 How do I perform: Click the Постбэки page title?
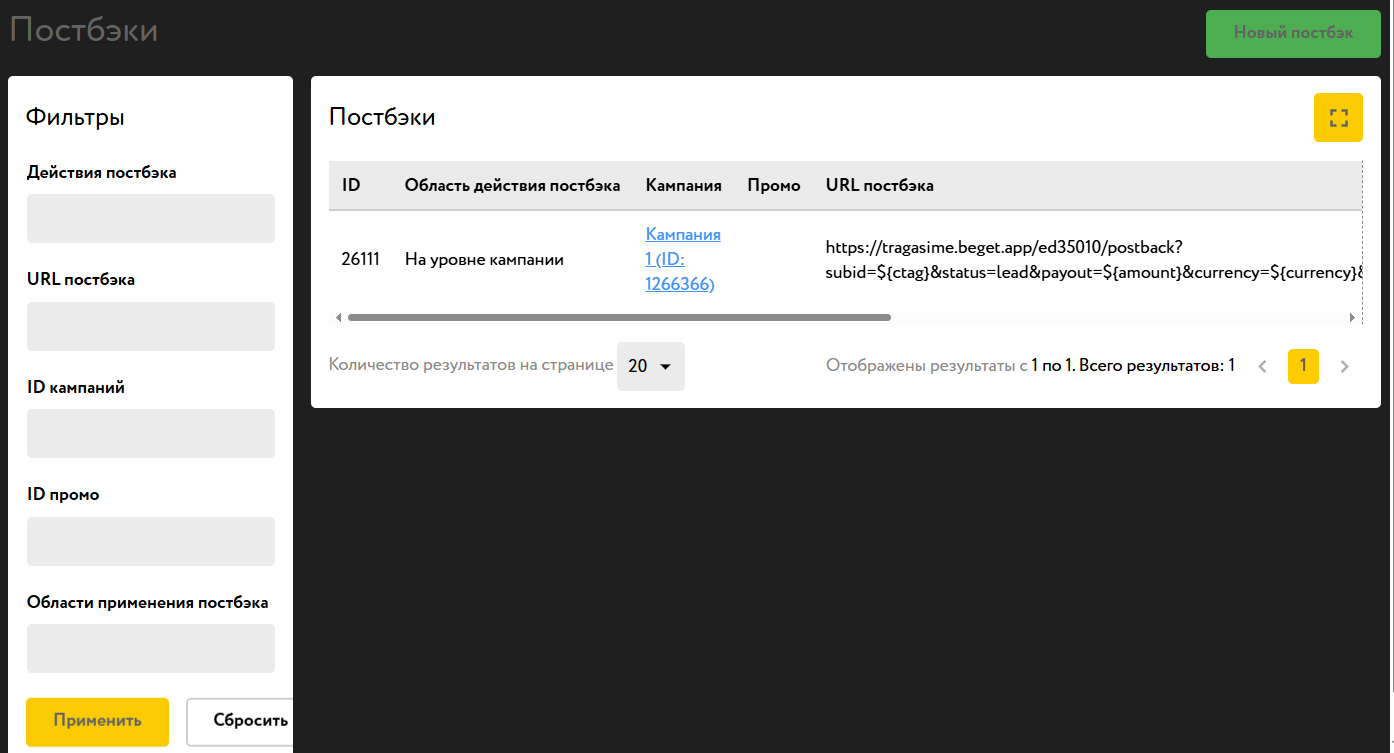click(x=84, y=30)
